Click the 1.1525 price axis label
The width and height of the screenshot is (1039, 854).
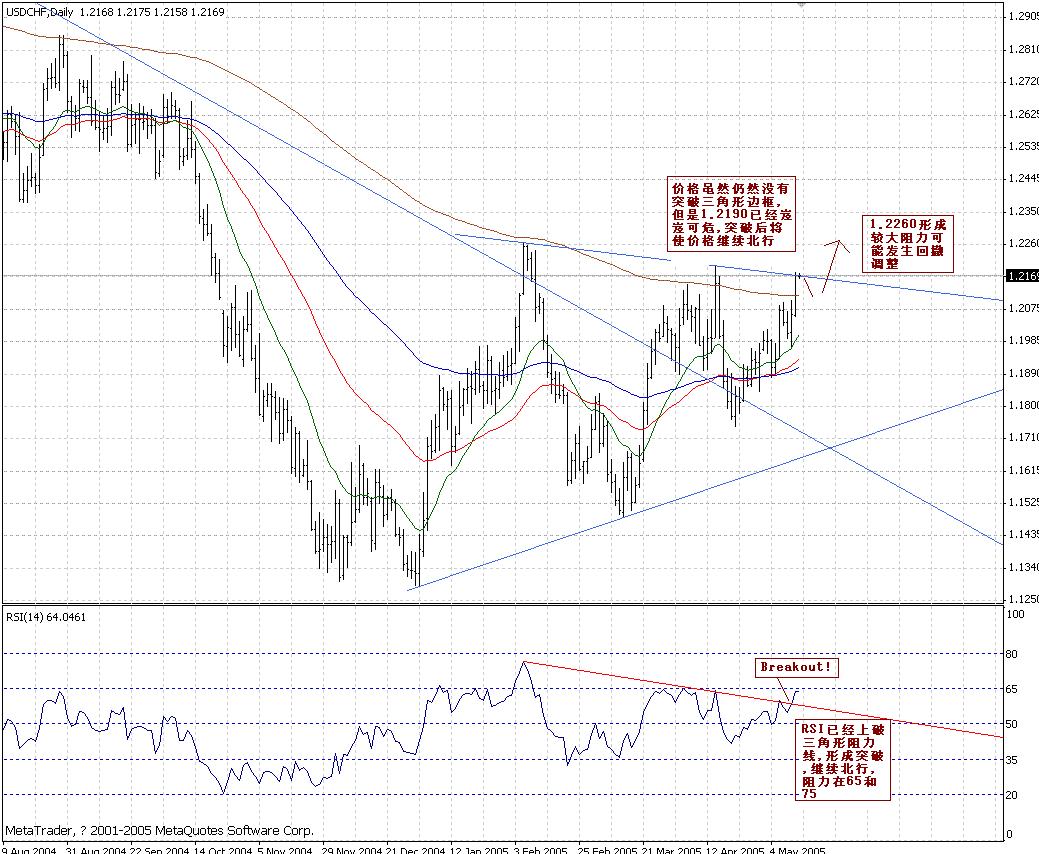coord(1023,502)
